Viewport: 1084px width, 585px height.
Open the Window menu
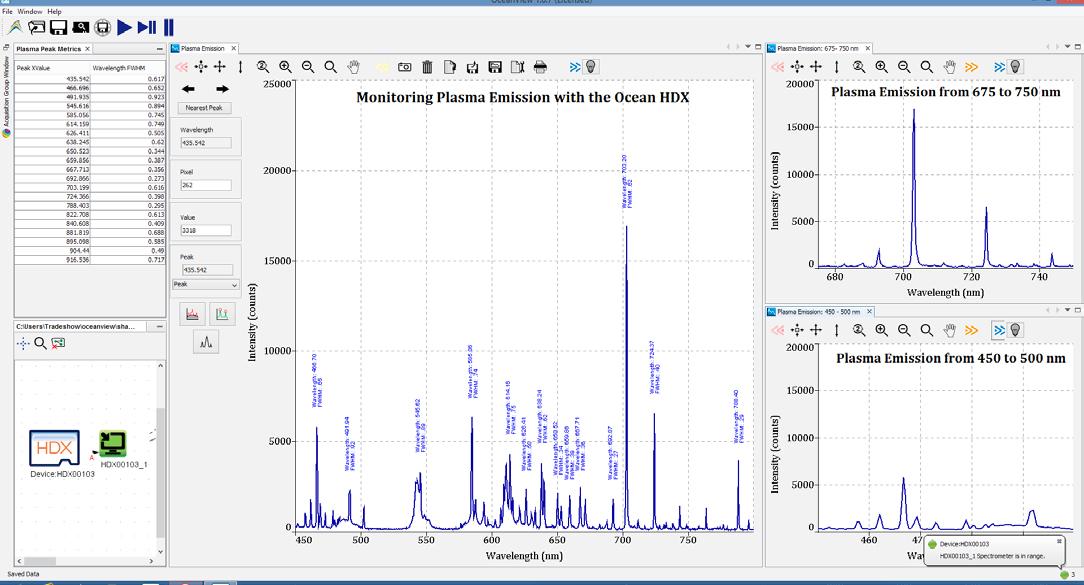30,11
